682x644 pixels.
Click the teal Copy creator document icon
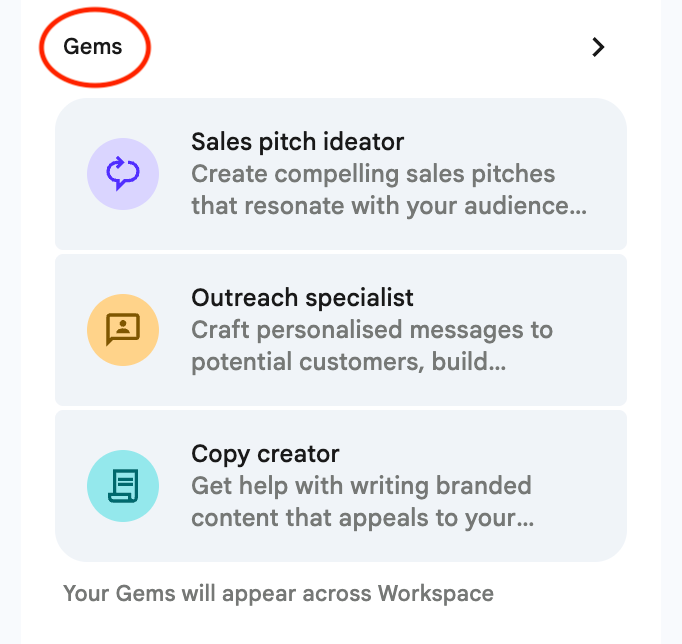(123, 486)
